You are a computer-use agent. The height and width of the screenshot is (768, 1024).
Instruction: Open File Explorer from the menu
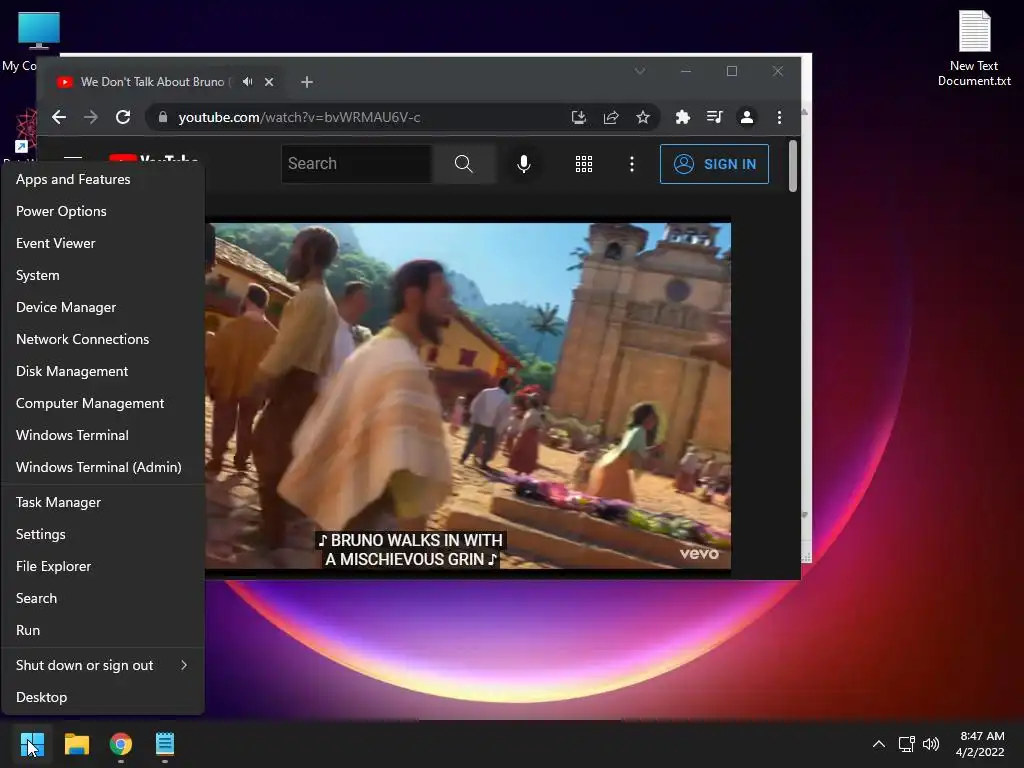tap(103, 566)
